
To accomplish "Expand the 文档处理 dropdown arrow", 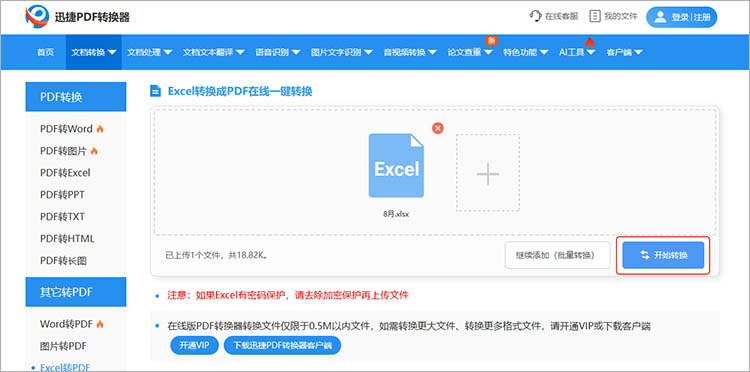I will pos(168,52).
